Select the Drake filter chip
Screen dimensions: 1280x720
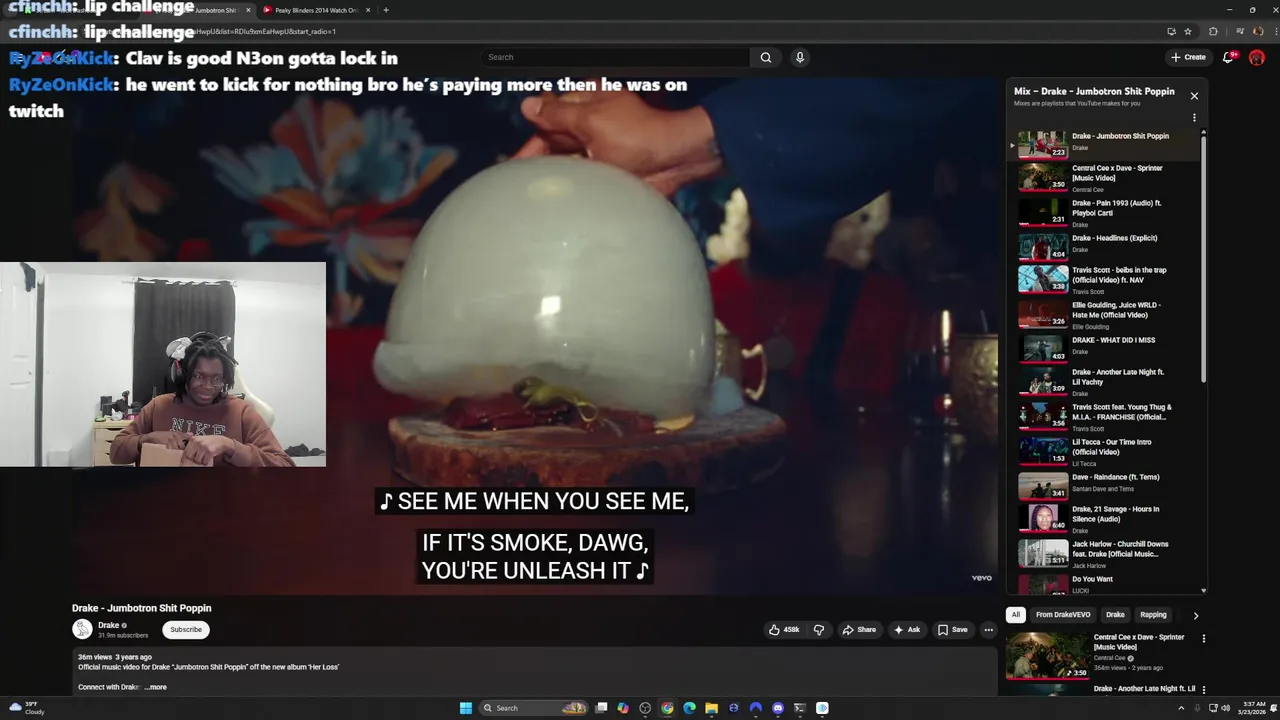tap(1115, 615)
